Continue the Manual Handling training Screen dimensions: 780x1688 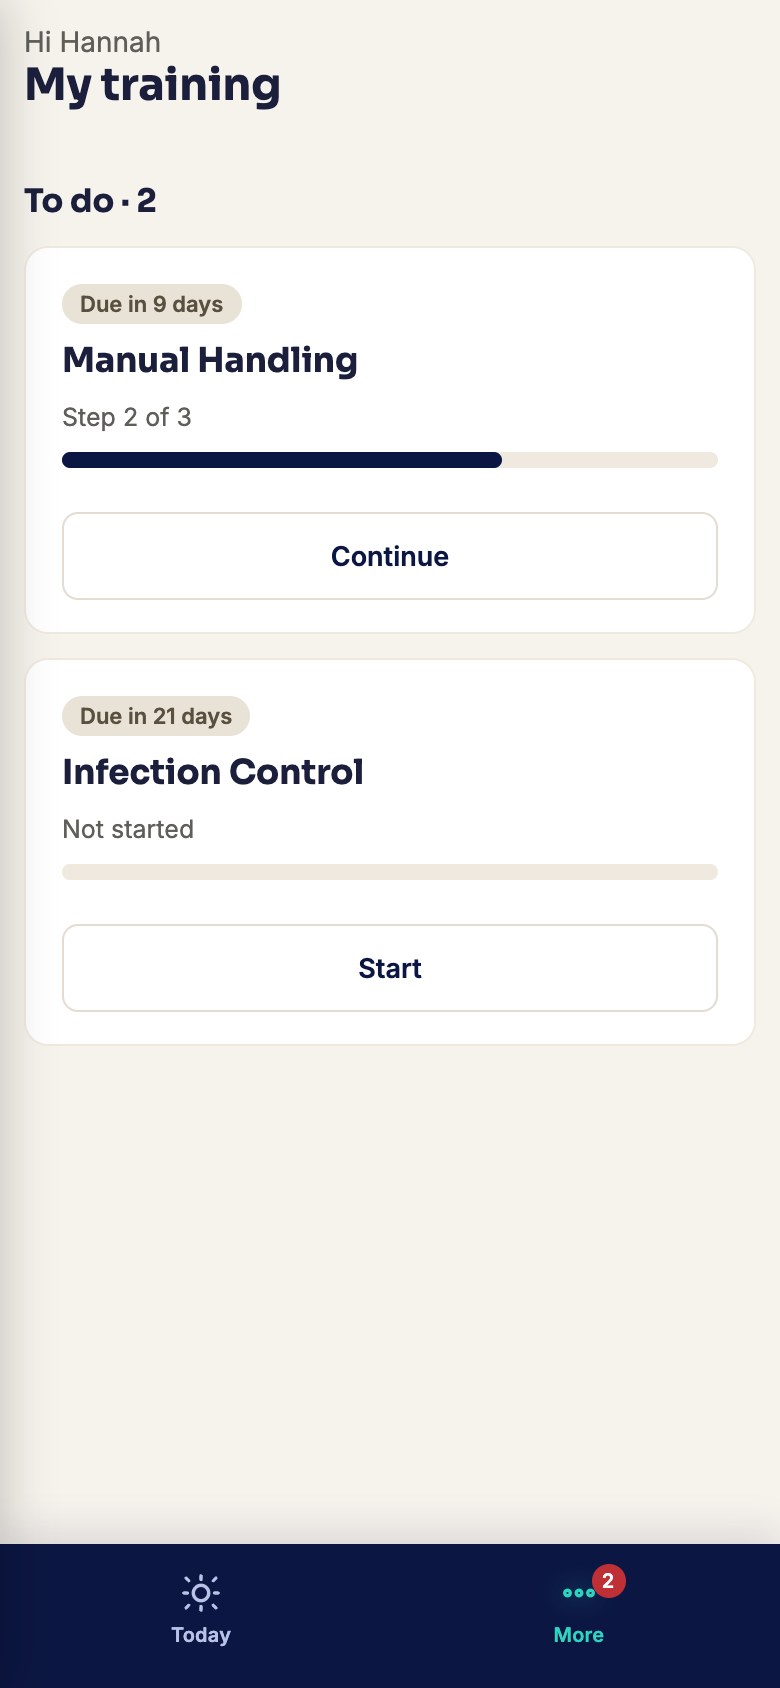pos(390,556)
